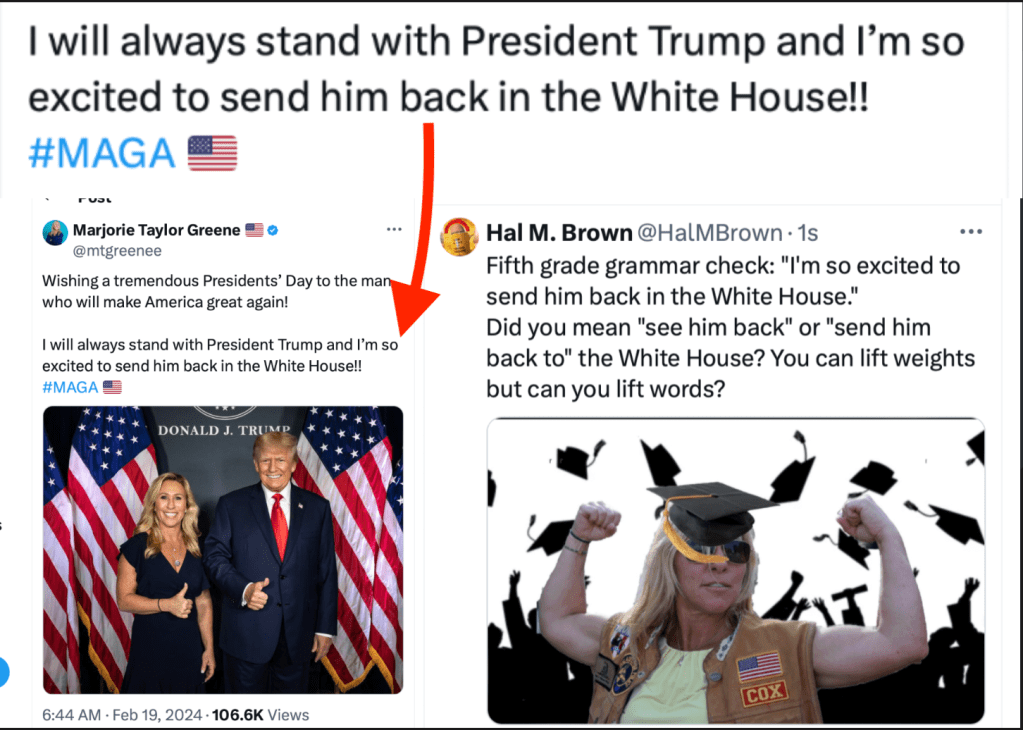1023x730 pixels.
Task: Click the 6:44 AM · Feb 19, 2024 timestamp
Action: 122,715
